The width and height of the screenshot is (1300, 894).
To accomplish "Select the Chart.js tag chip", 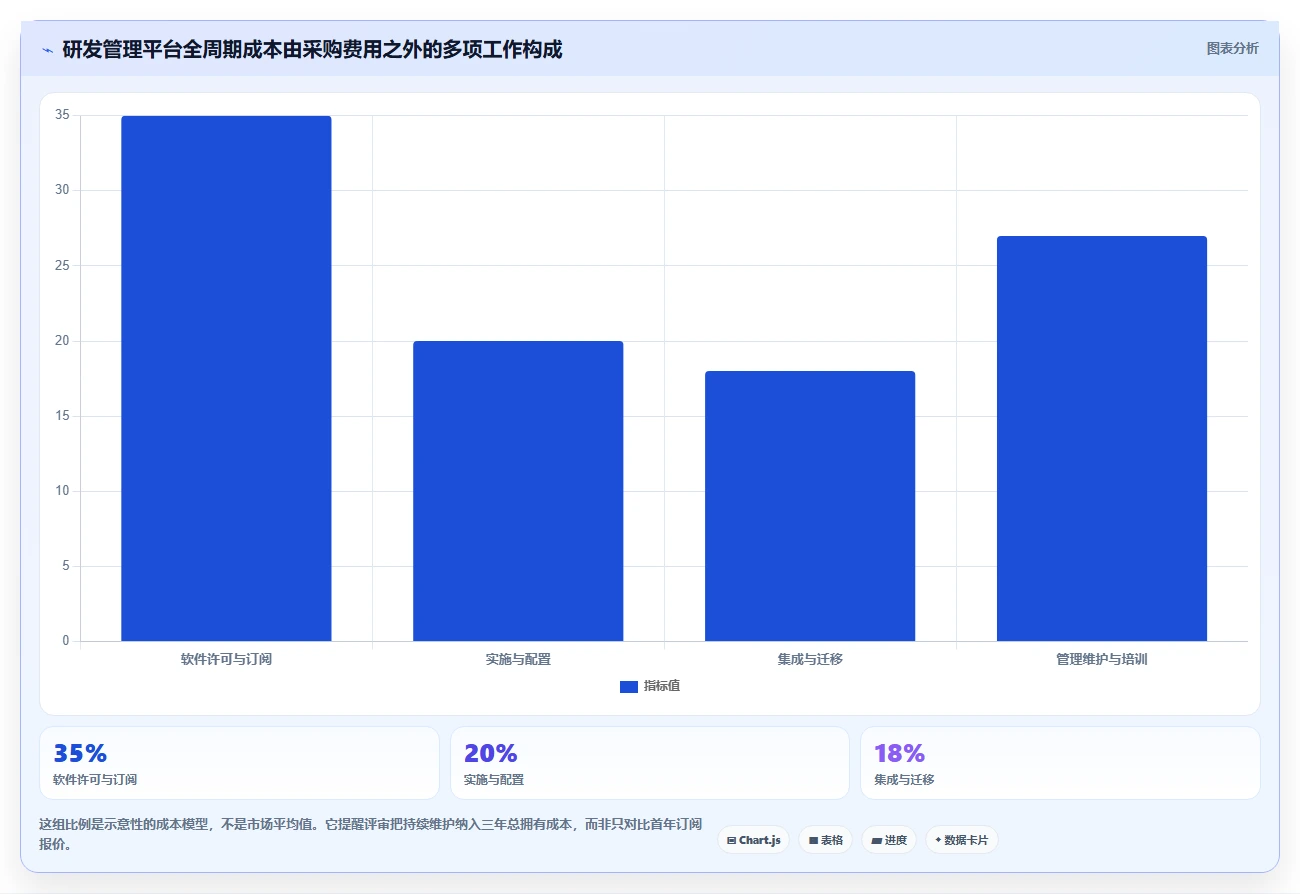I will pyautogui.click(x=753, y=840).
